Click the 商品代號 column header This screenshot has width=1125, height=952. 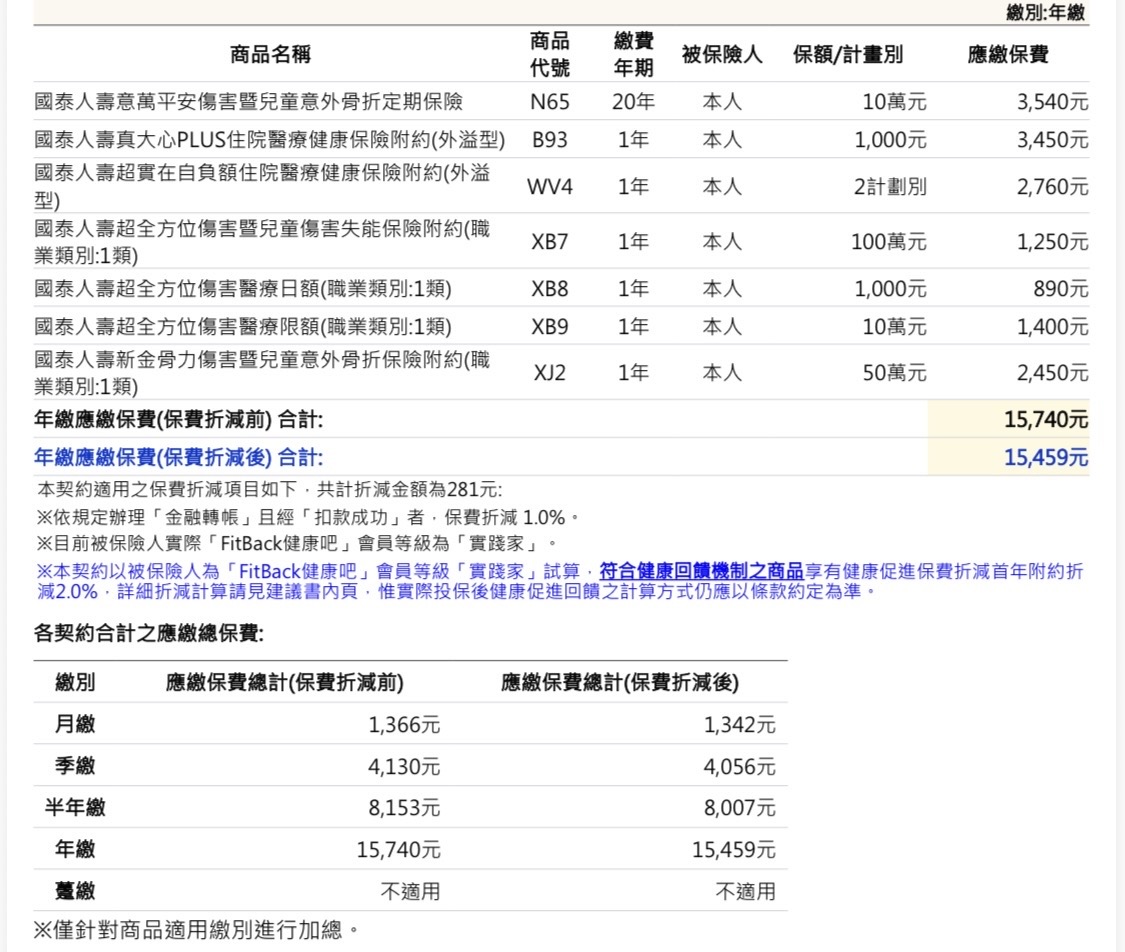549,55
